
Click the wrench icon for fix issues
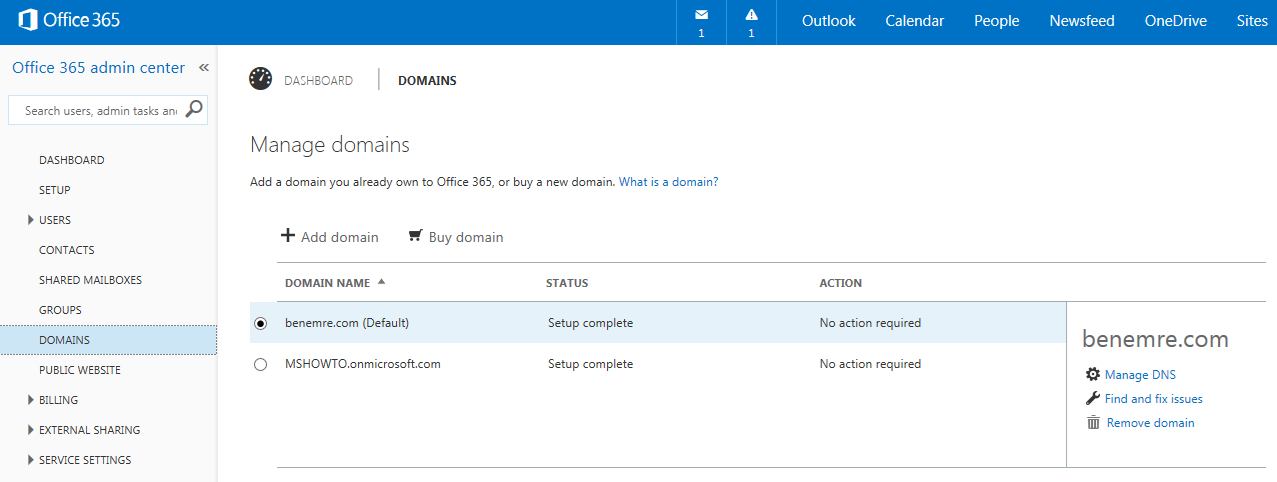point(1092,398)
